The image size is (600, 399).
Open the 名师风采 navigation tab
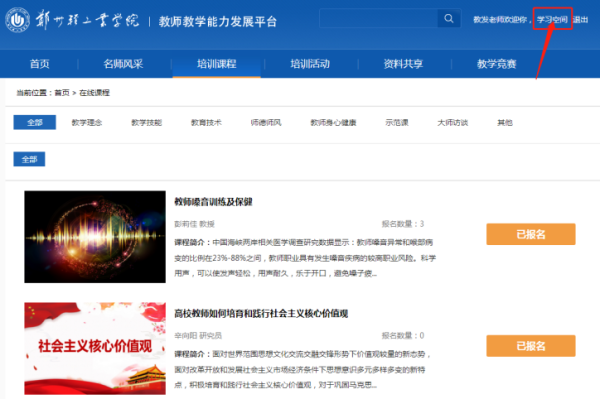123,64
